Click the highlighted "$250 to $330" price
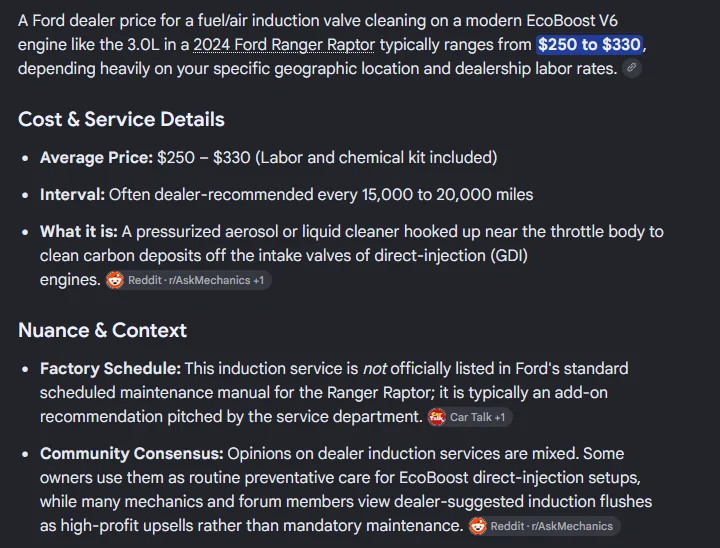The image size is (720, 548). click(589, 45)
